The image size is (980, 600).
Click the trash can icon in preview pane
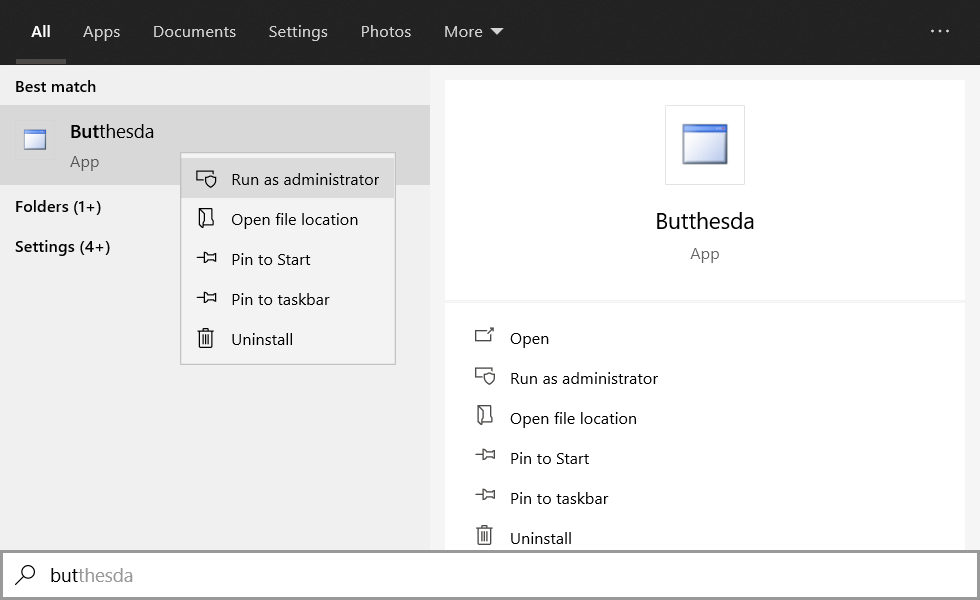[484, 536]
